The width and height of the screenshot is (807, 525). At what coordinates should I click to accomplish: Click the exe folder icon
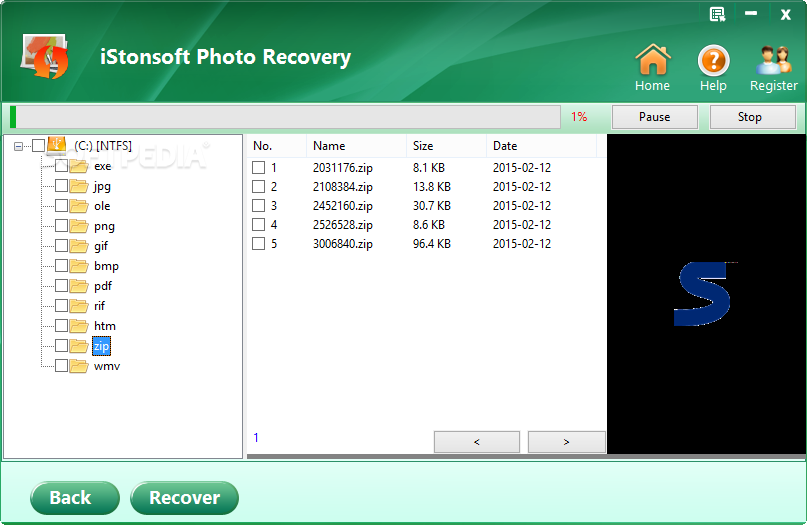point(79,166)
